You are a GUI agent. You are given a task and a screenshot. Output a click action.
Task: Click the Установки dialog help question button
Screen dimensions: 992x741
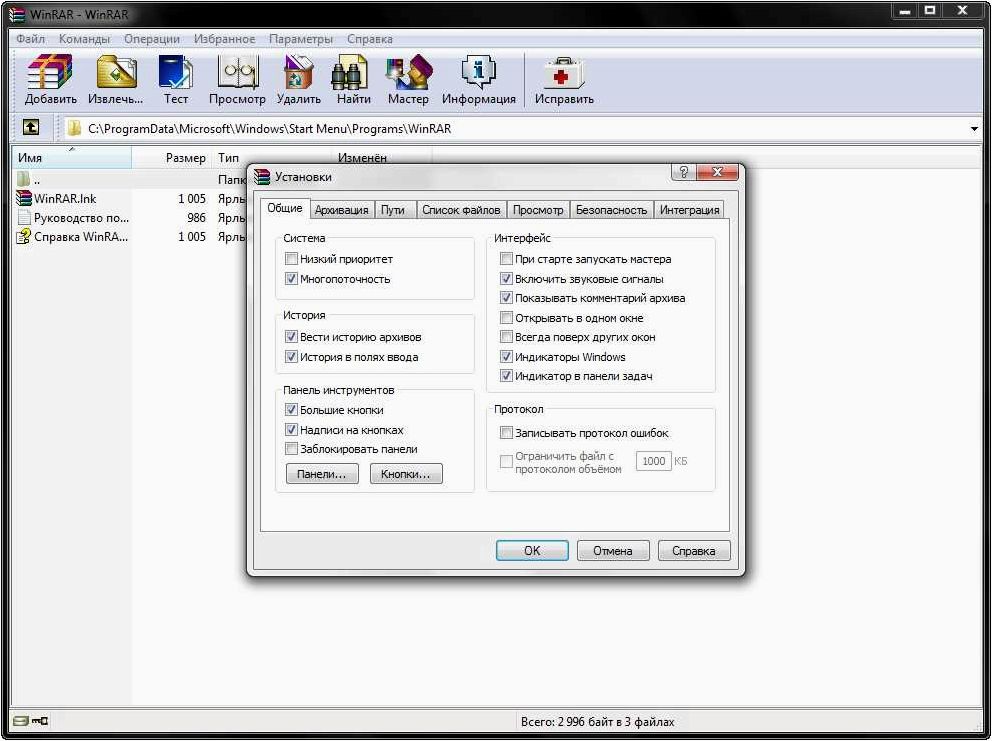tap(683, 172)
